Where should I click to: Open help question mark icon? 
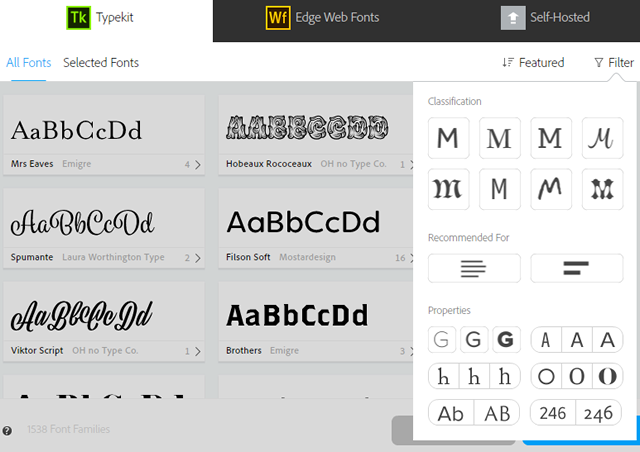pos(7,430)
